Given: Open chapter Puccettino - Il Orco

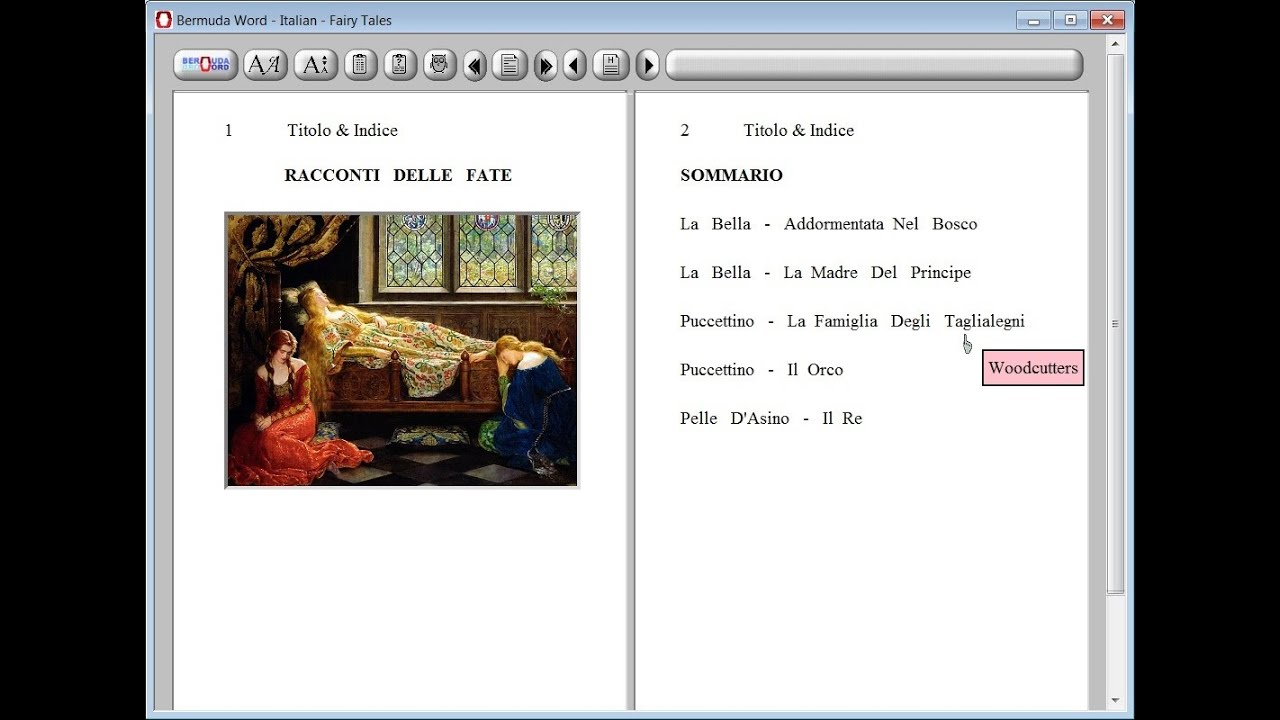Looking at the screenshot, I should [x=761, y=370].
